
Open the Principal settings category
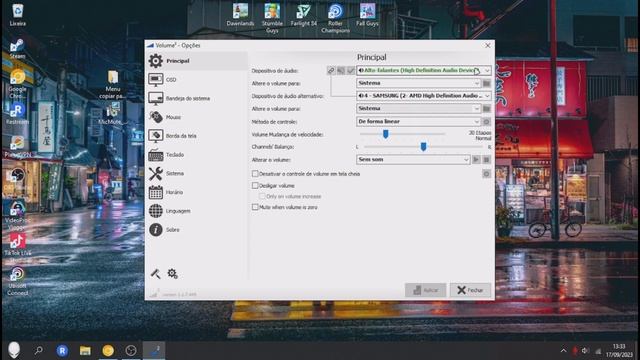(x=196, y=61)
